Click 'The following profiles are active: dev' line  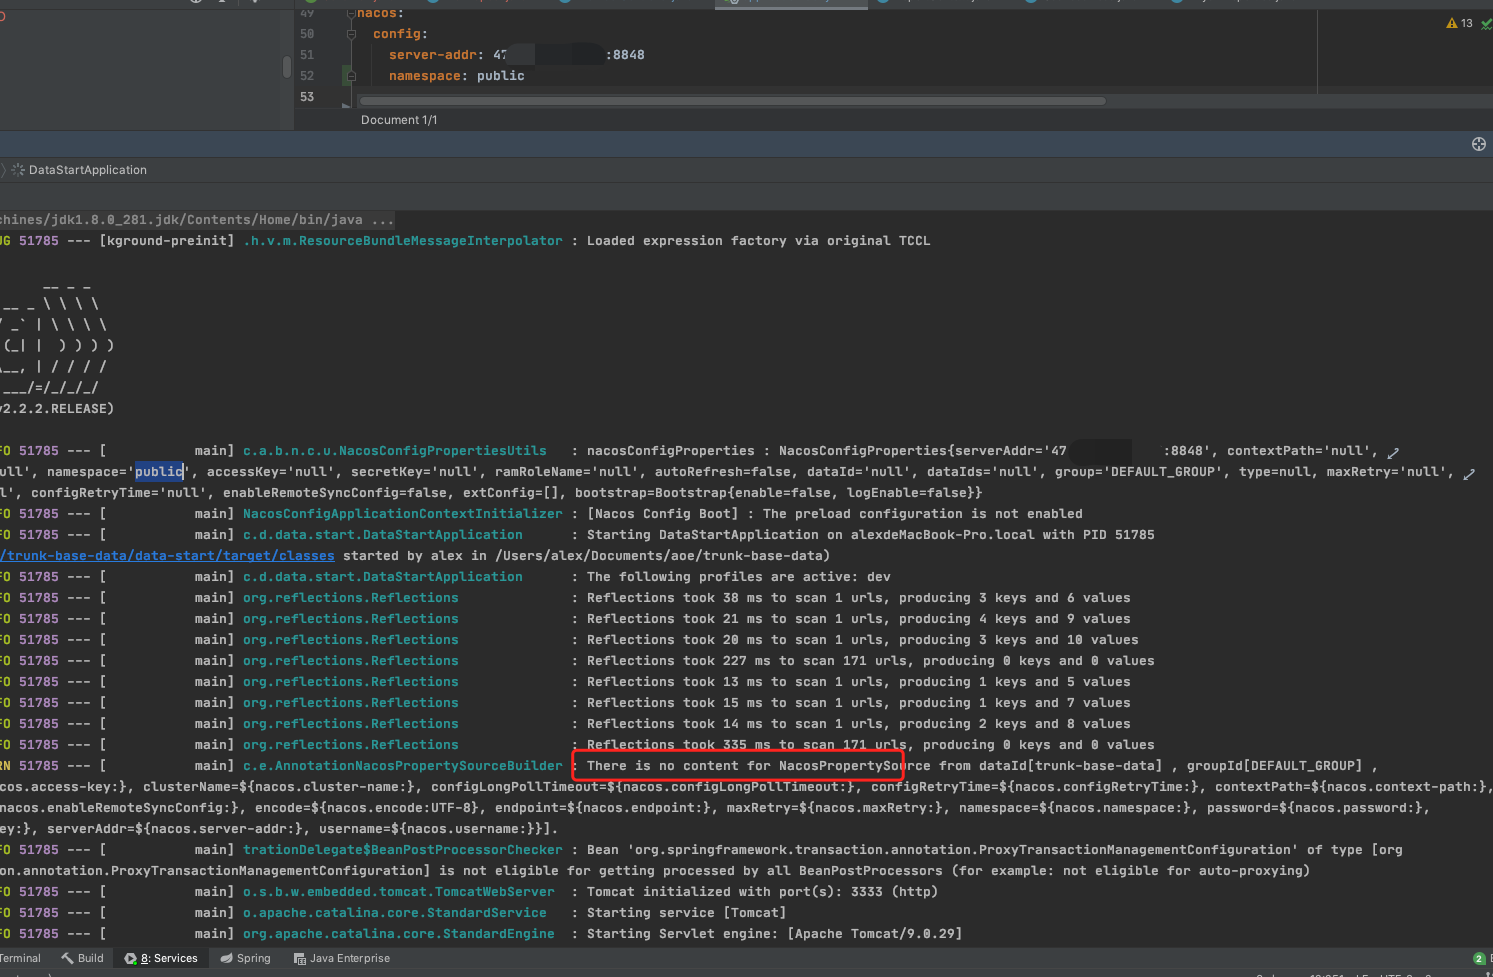click(x=738, y=577)
